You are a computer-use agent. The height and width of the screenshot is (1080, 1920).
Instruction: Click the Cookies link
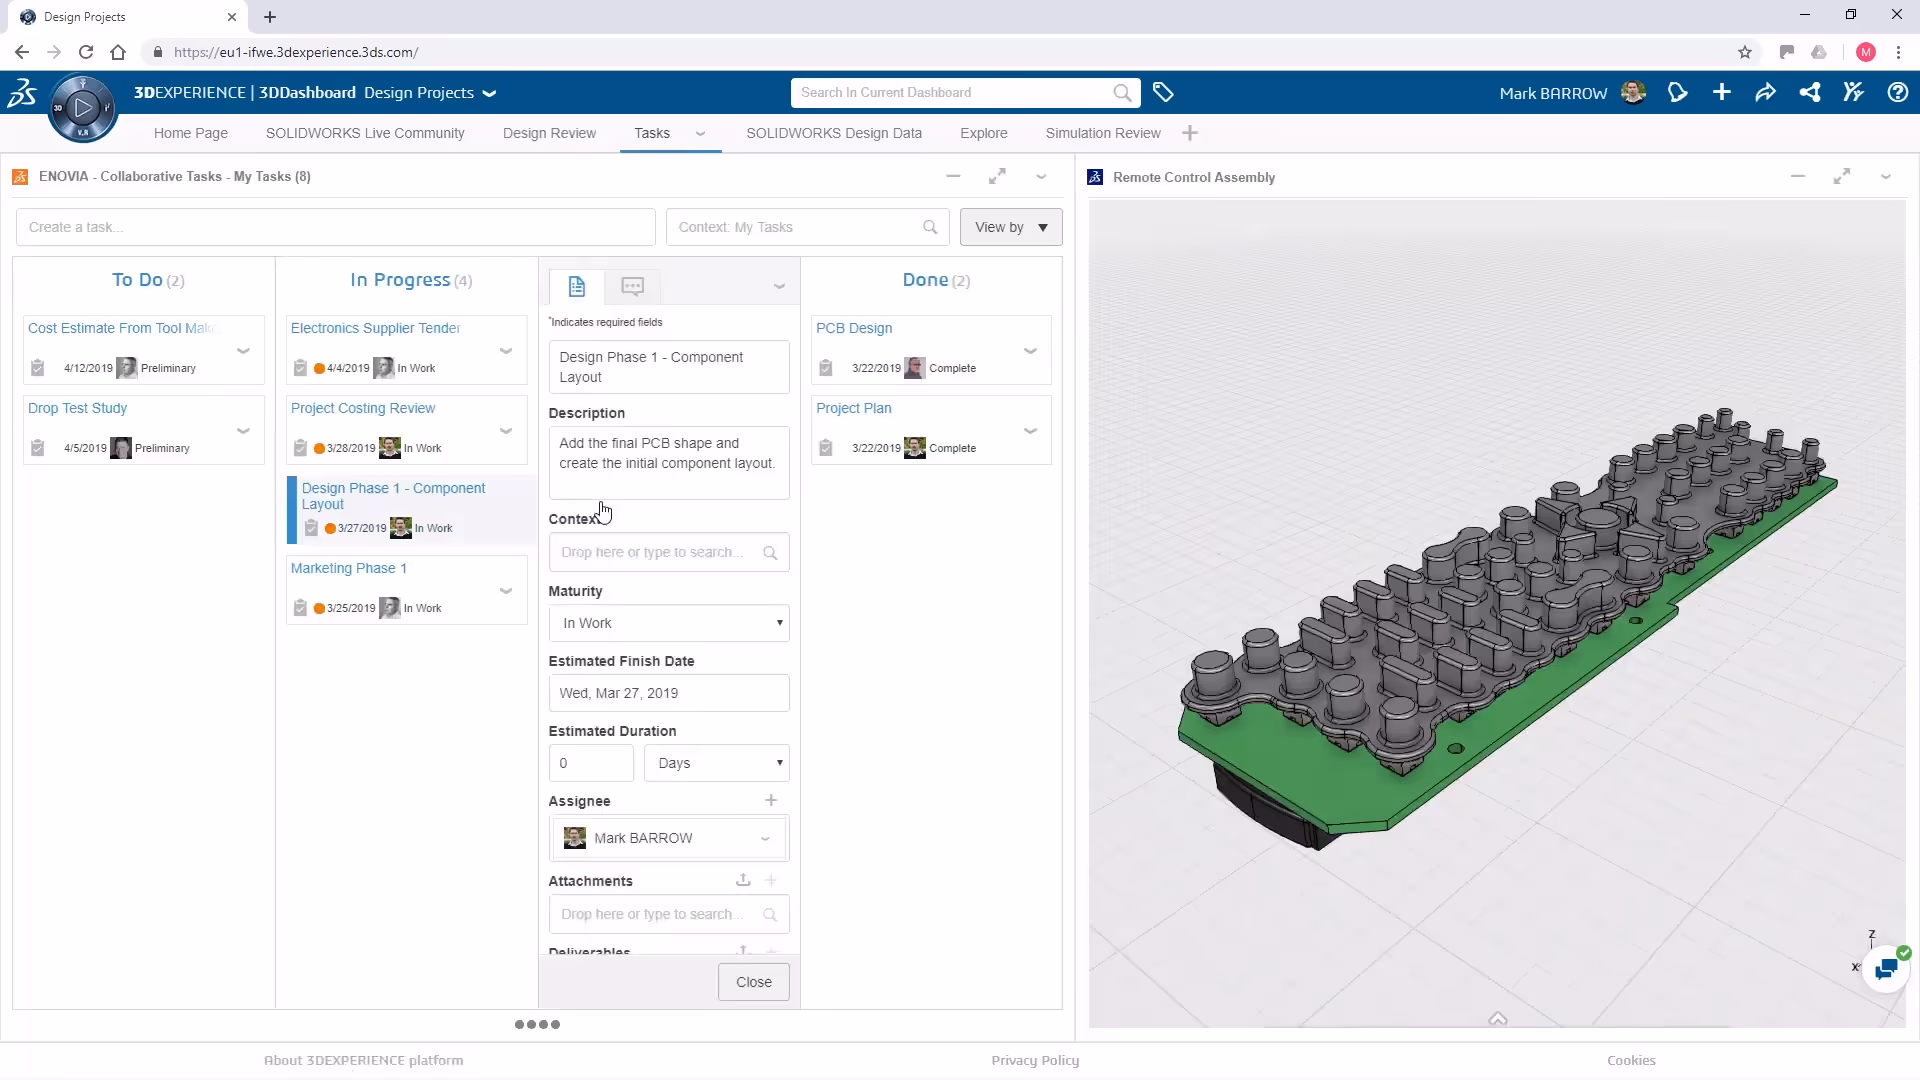[1631, 1060]
